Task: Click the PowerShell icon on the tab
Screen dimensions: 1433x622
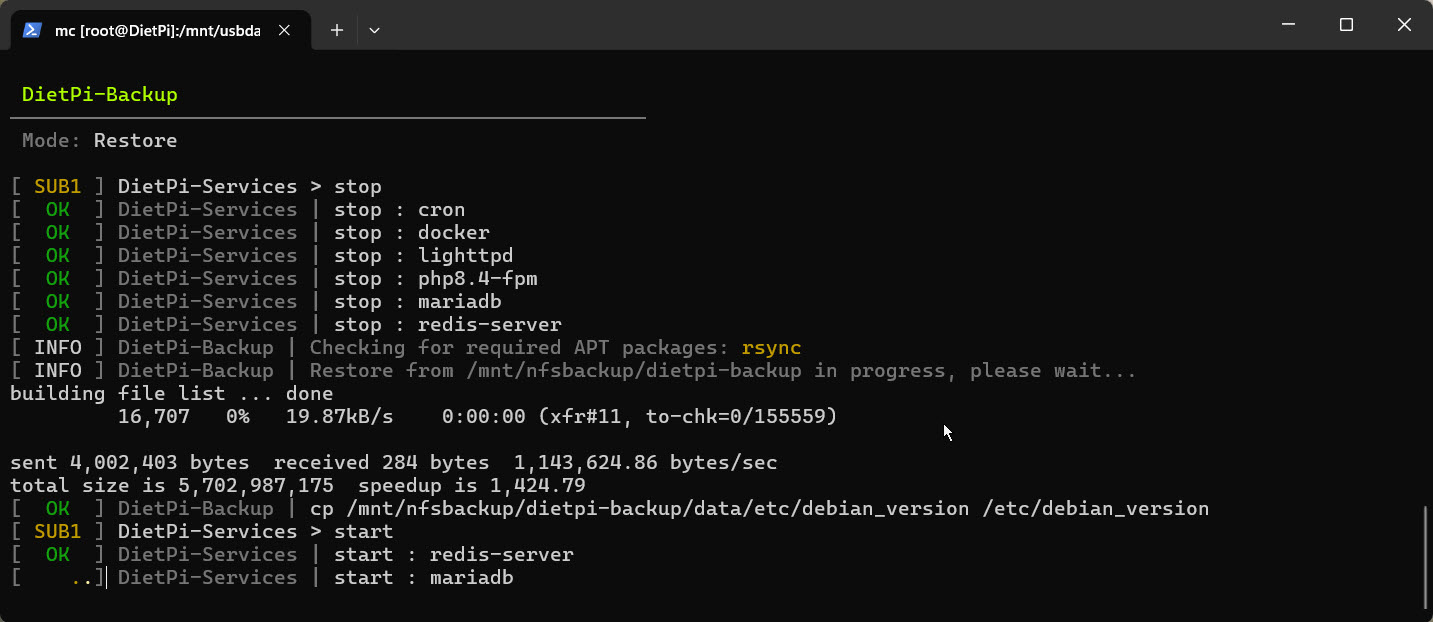Action: tap(32, 30)
